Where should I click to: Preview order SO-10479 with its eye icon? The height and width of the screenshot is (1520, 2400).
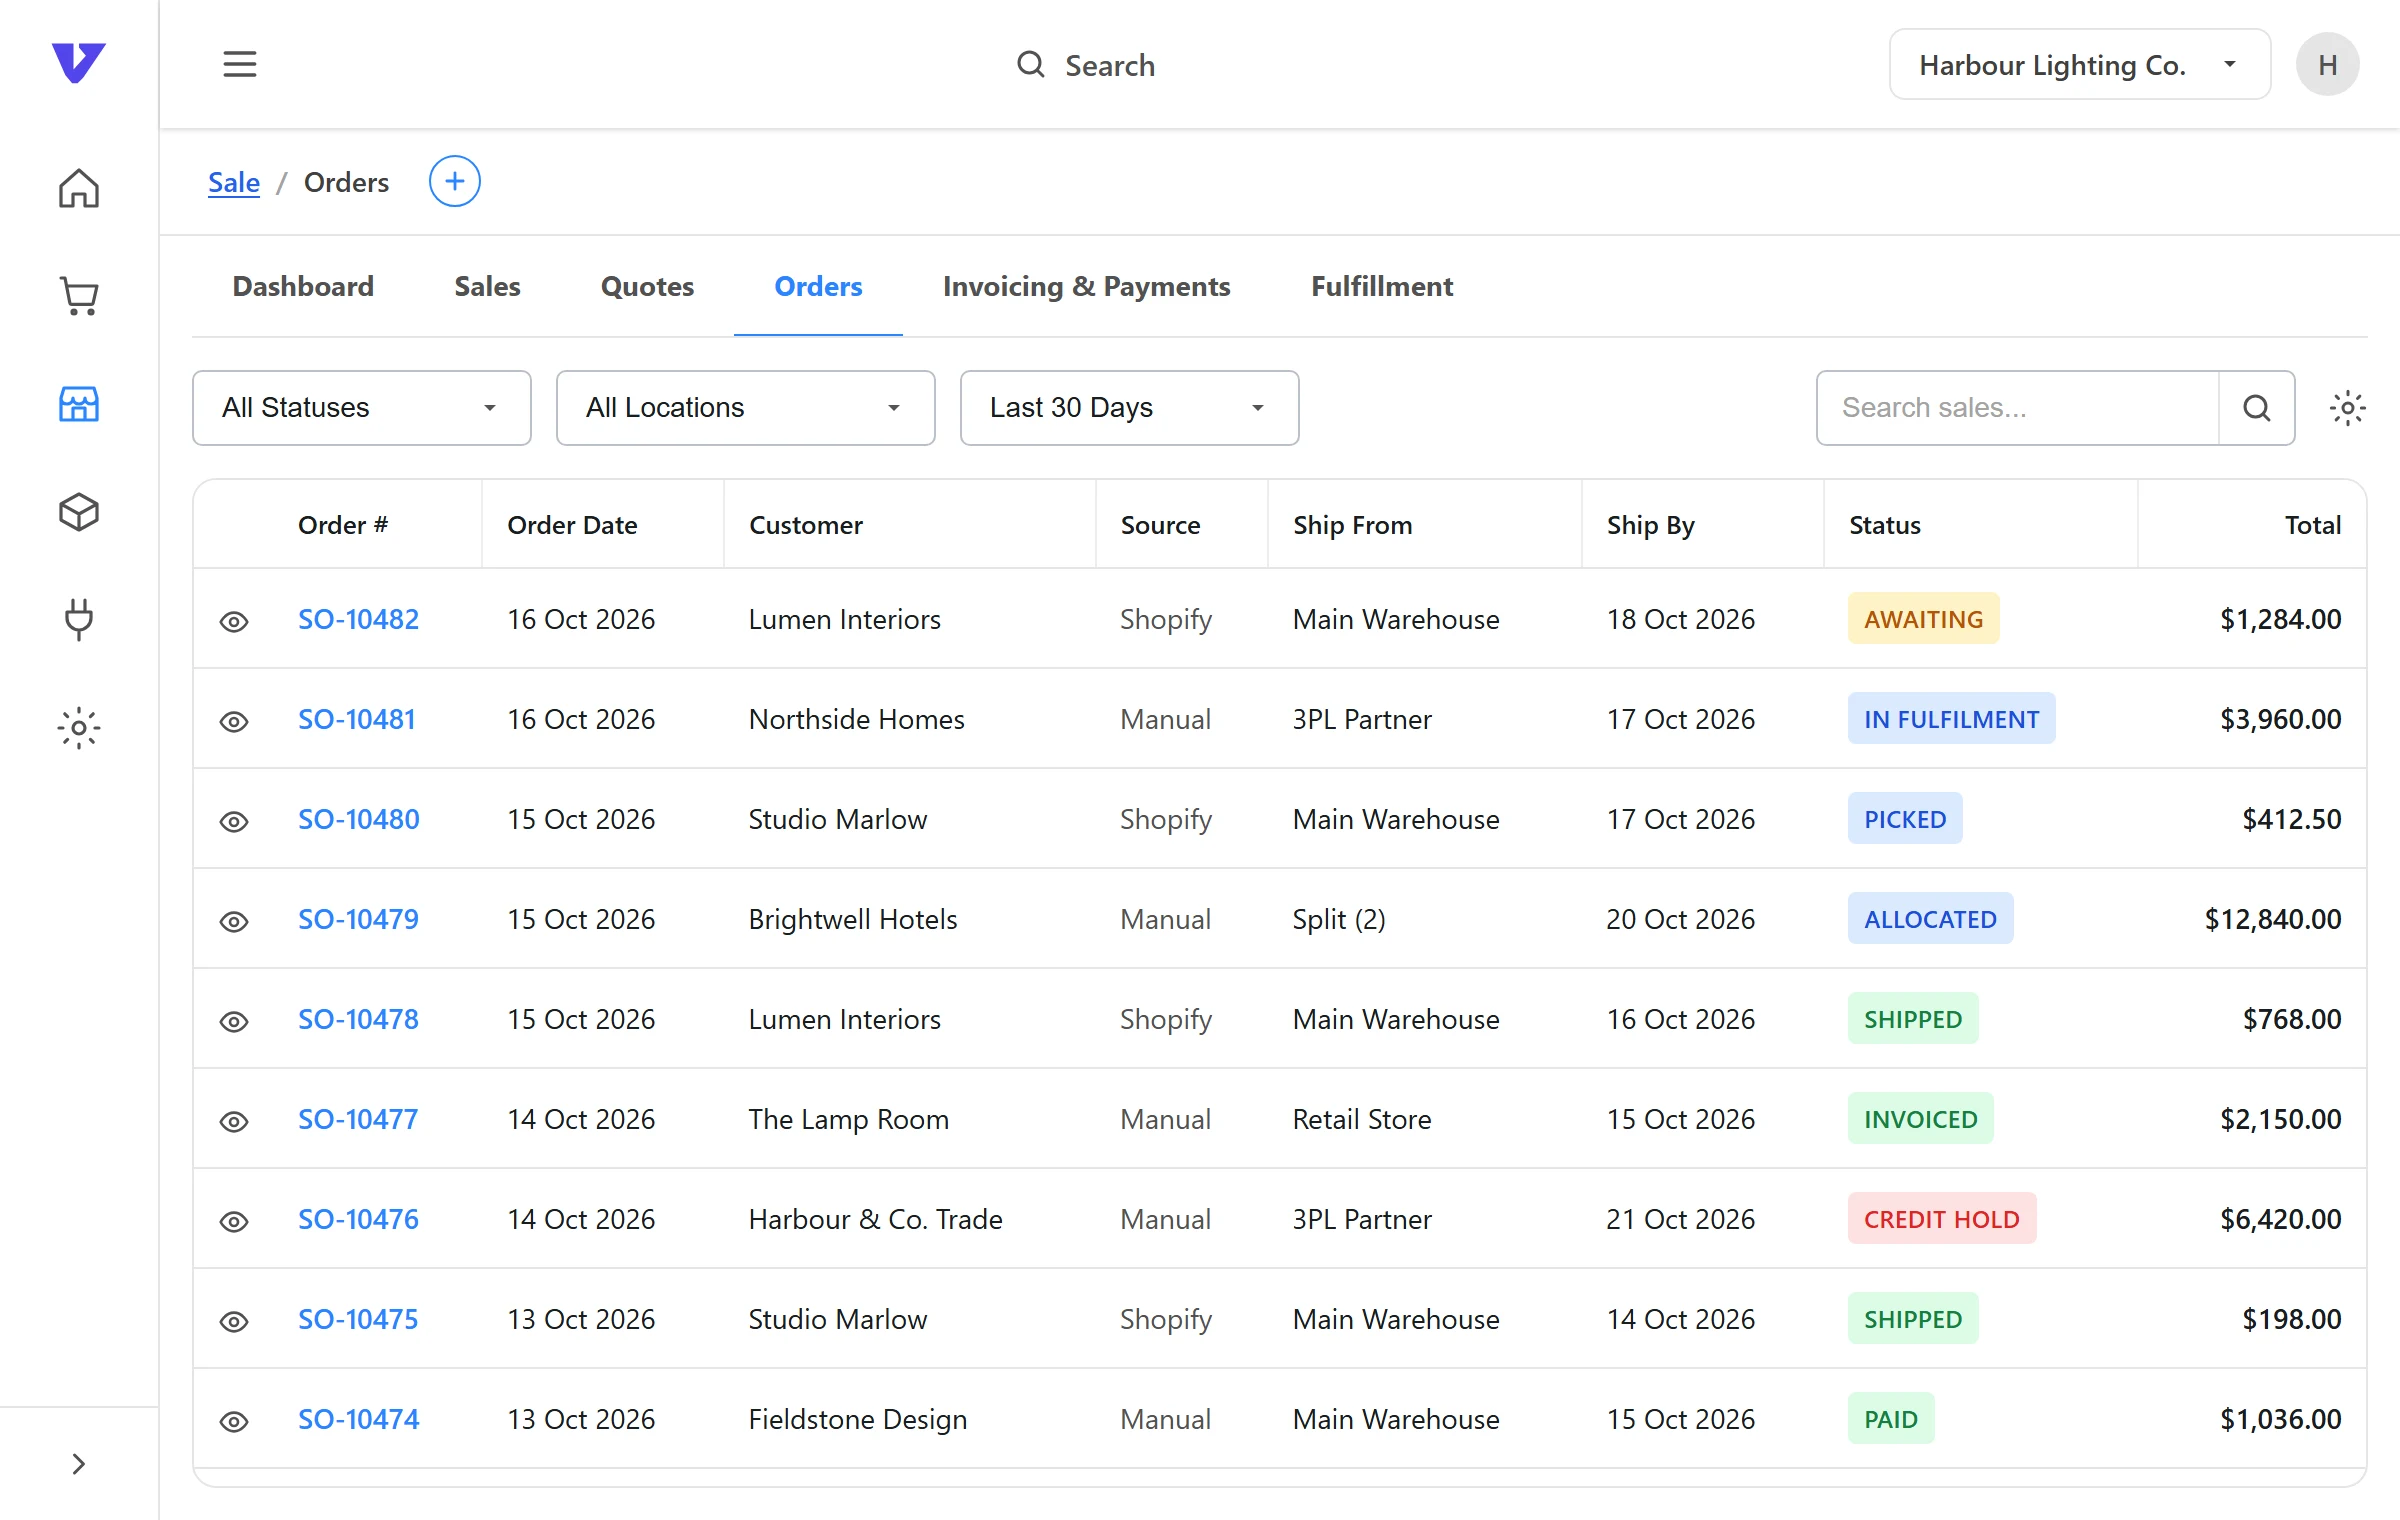point(234,921)
